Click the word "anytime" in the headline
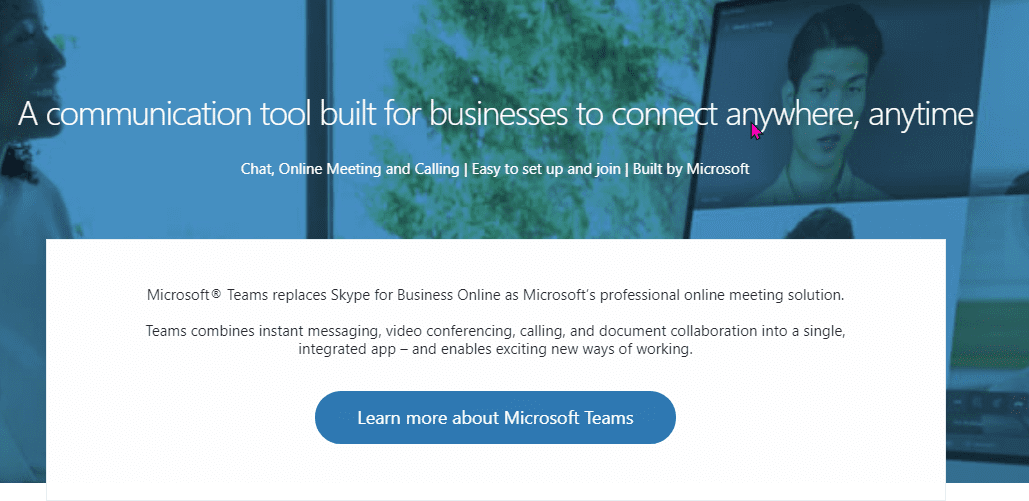1029x501 pixels. (920, 114)
